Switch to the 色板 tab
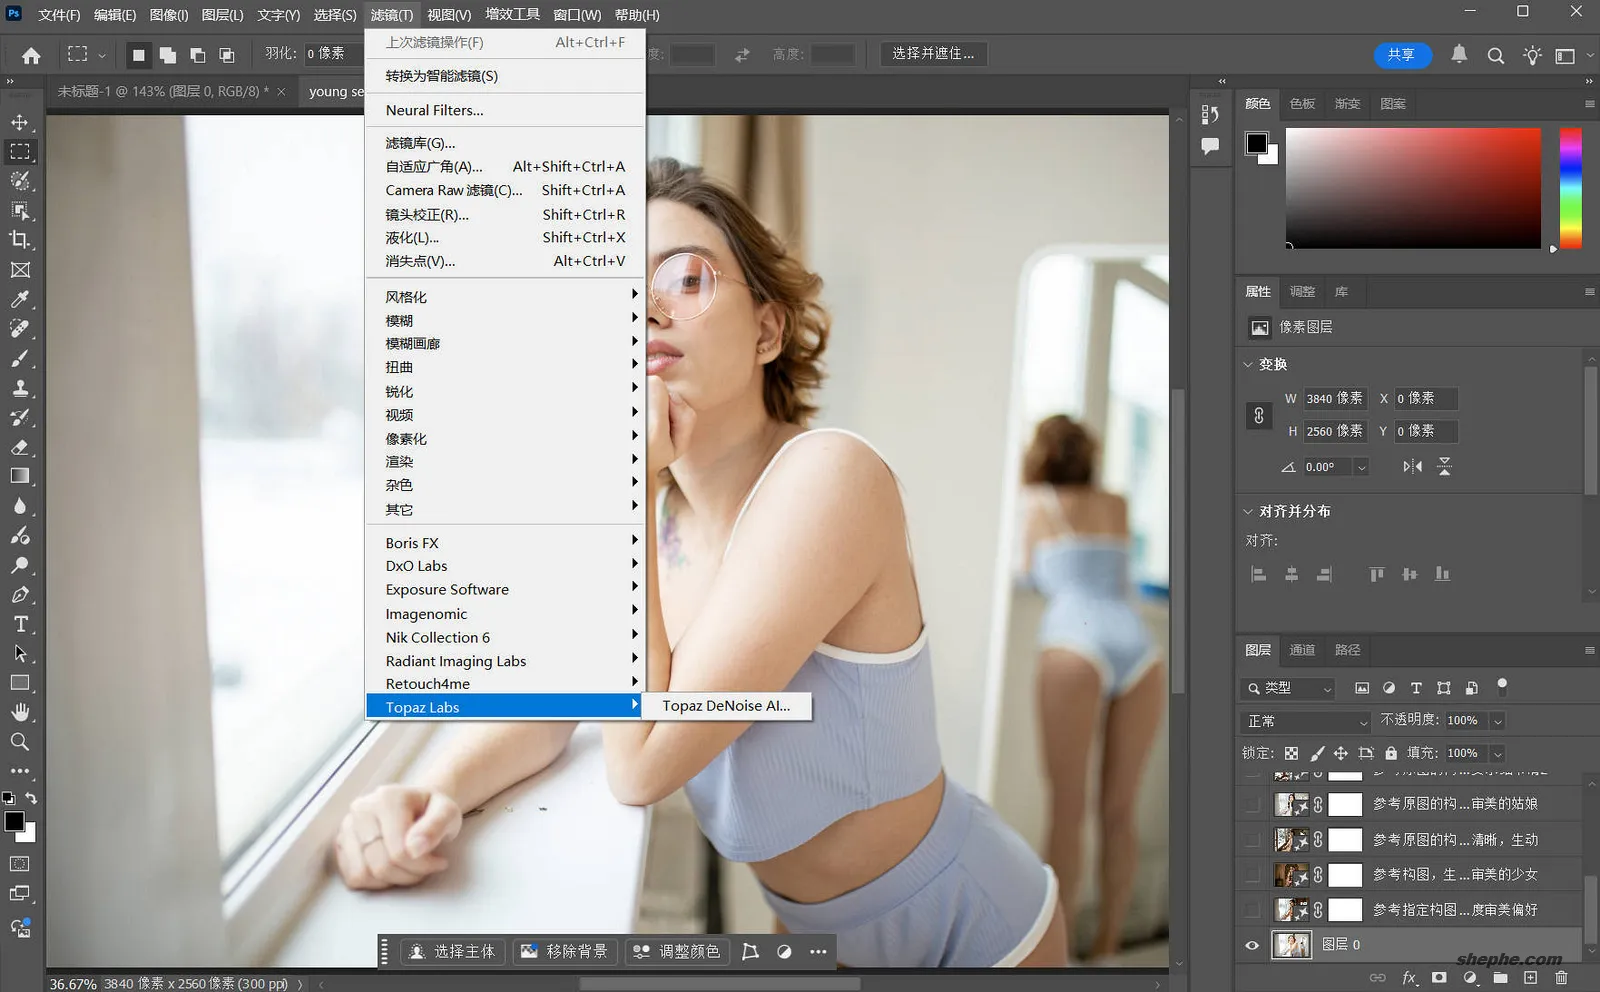Image resolution: width=1600 pixels, height=992 pixels. tap(1302, 104)
